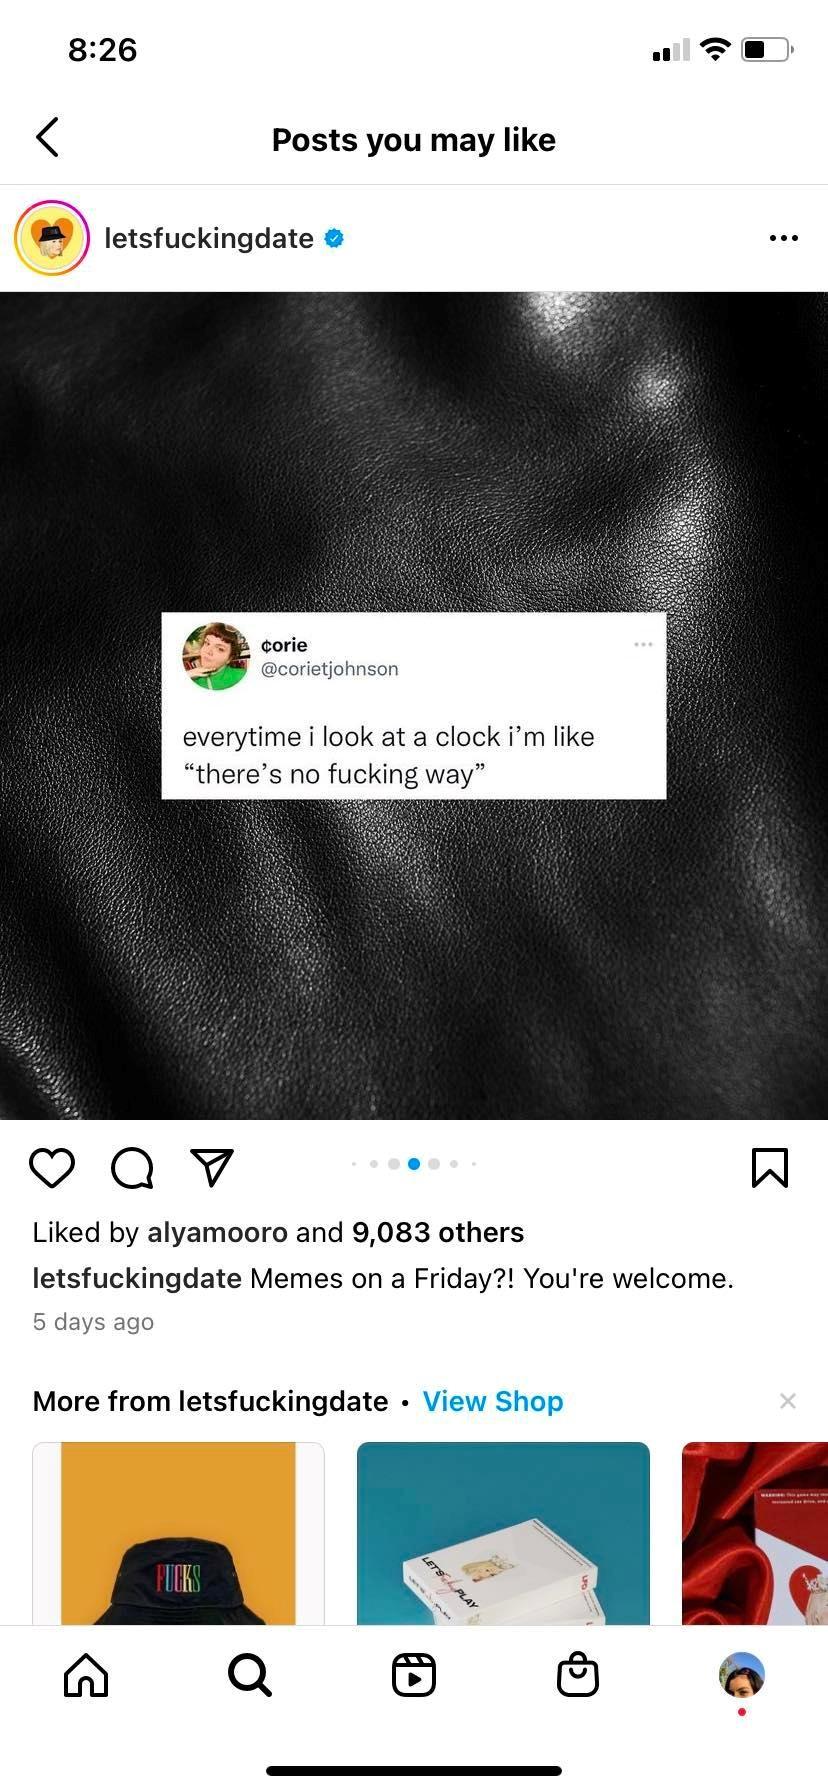The image size is (828, 1792).
Task: Open letsfuckingdate profile story avatar
Action: coord(52,238)
